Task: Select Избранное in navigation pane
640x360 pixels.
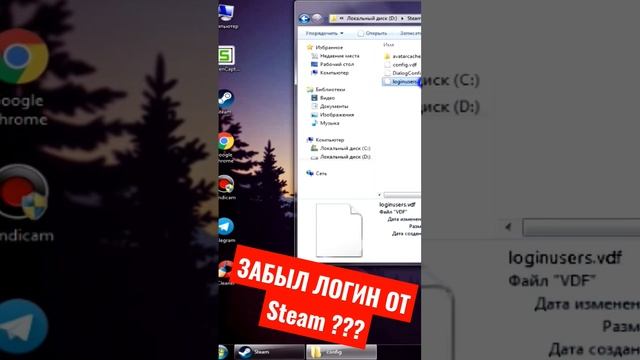Action: pyautogui.click(x=325, y=47)
